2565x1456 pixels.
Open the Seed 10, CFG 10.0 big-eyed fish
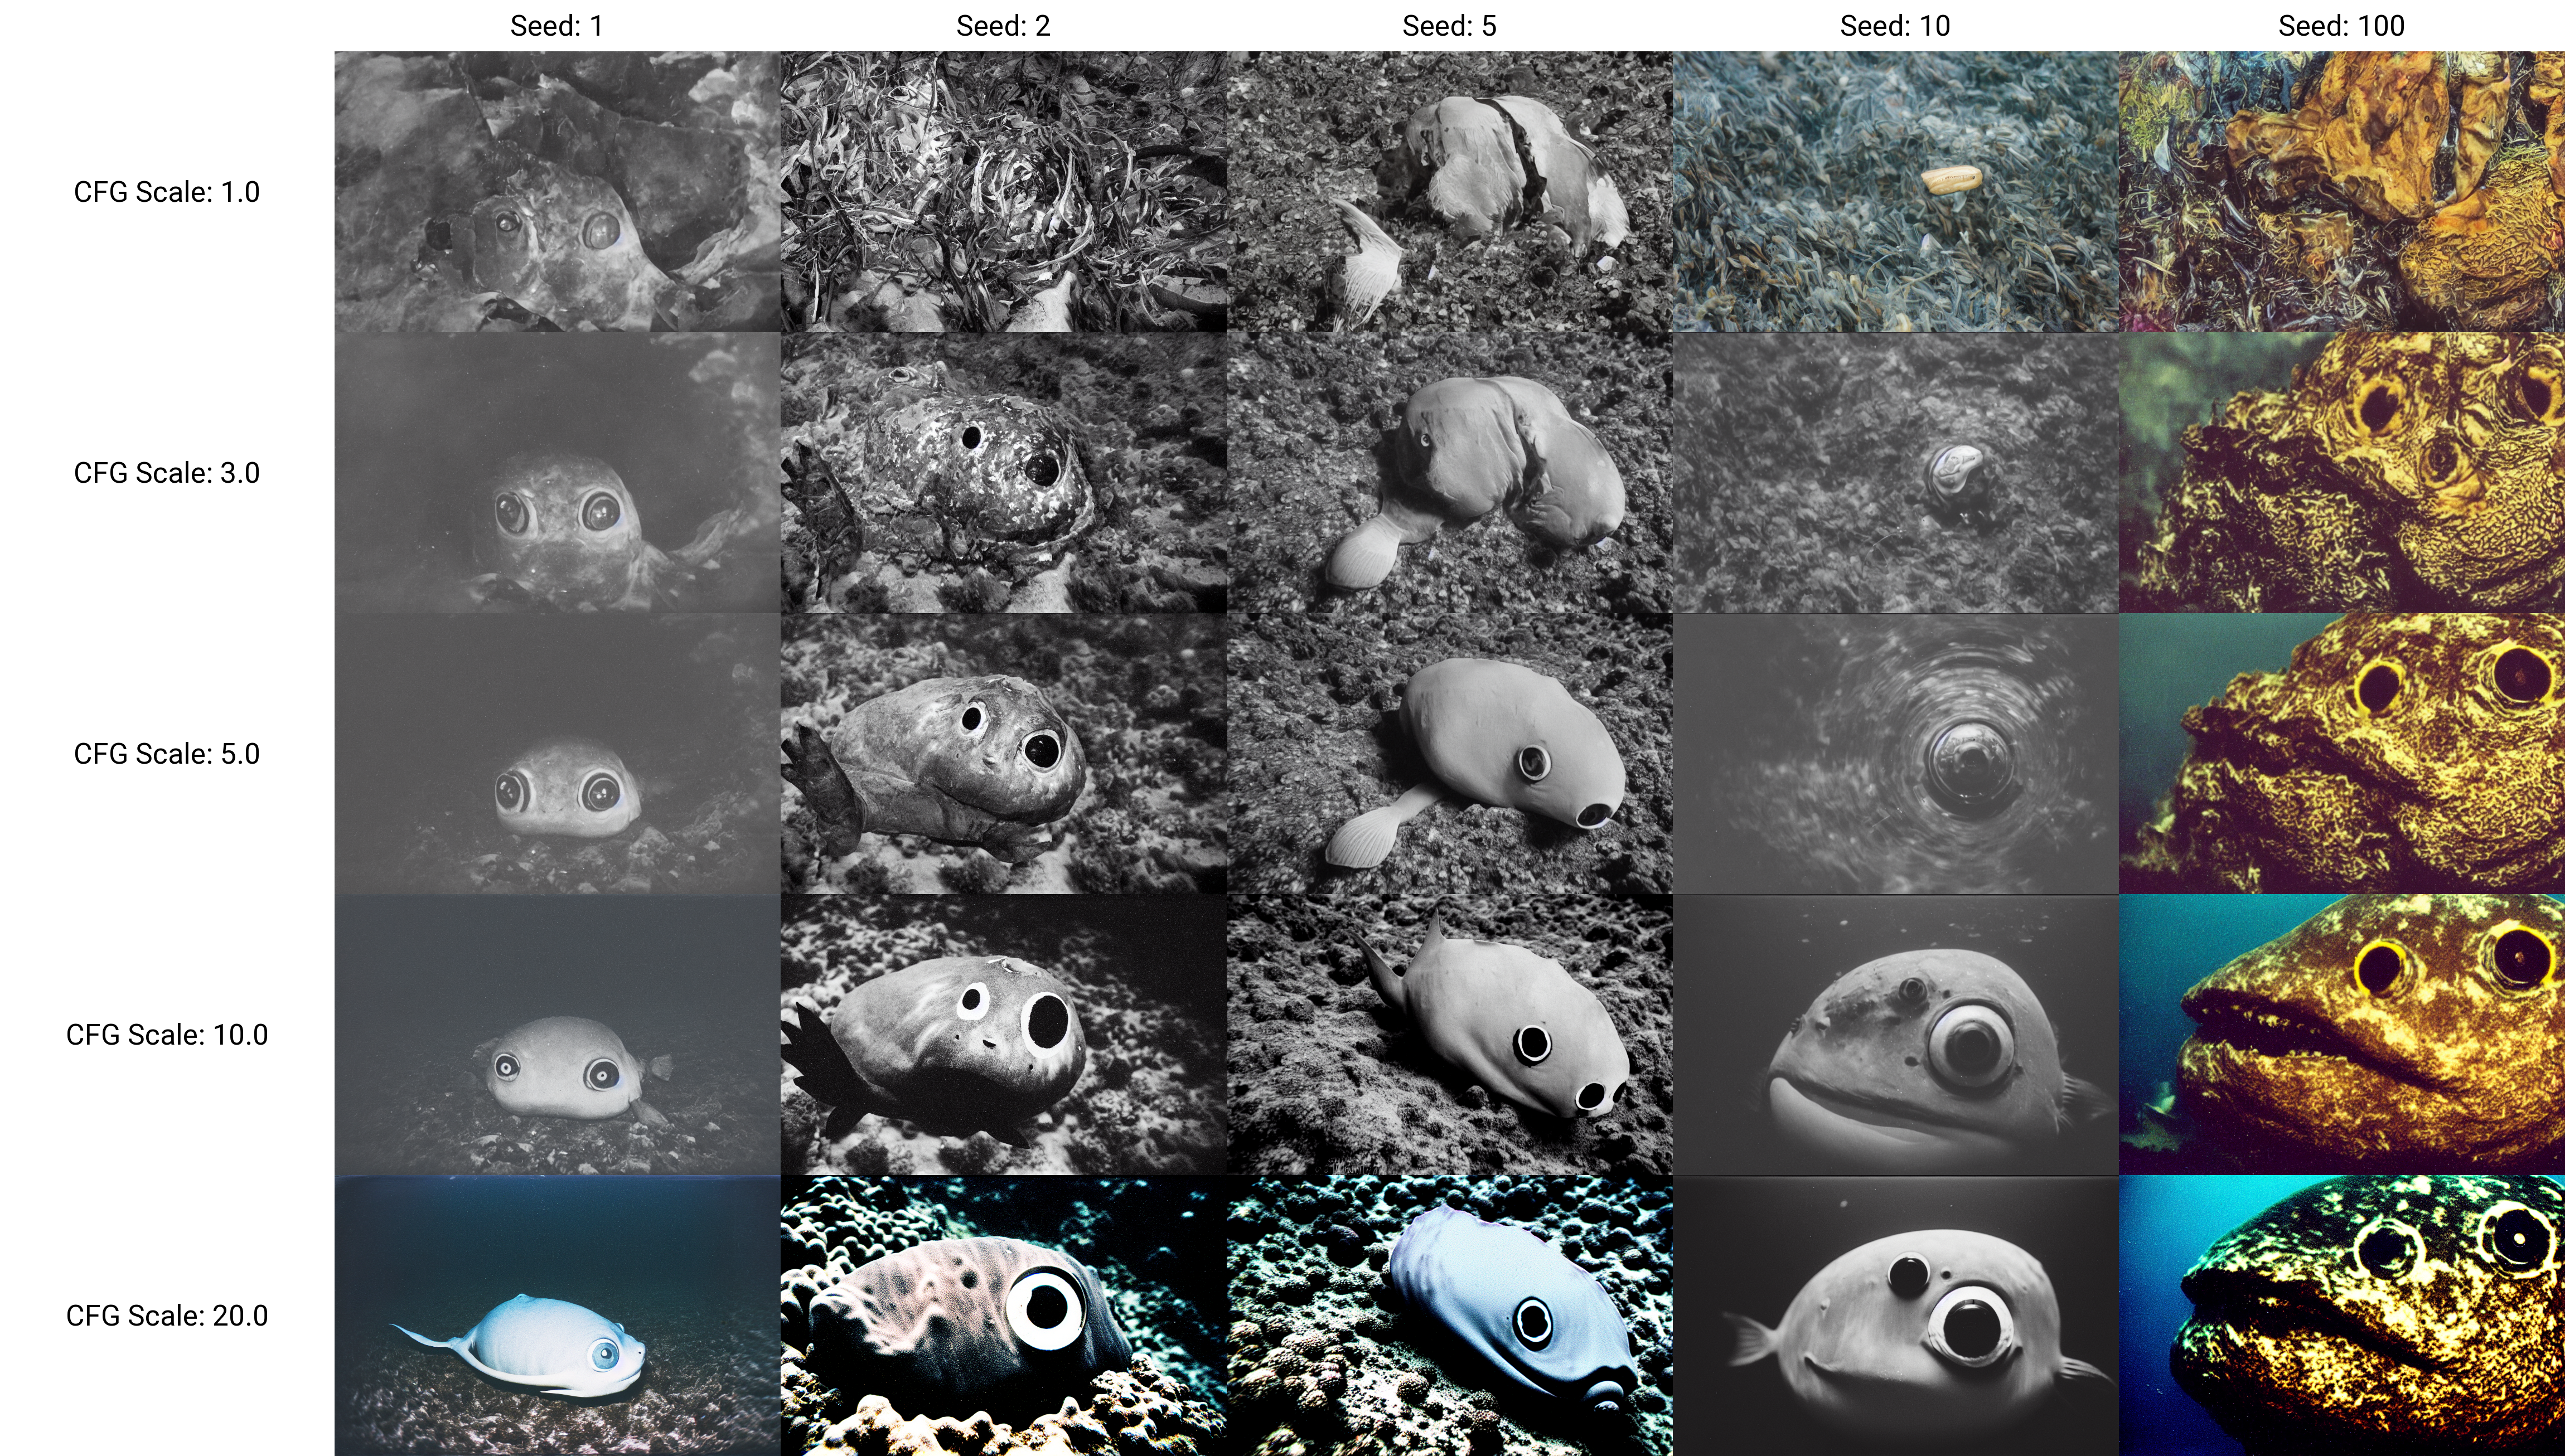pyautogui.click(x=1895, y=1034)
